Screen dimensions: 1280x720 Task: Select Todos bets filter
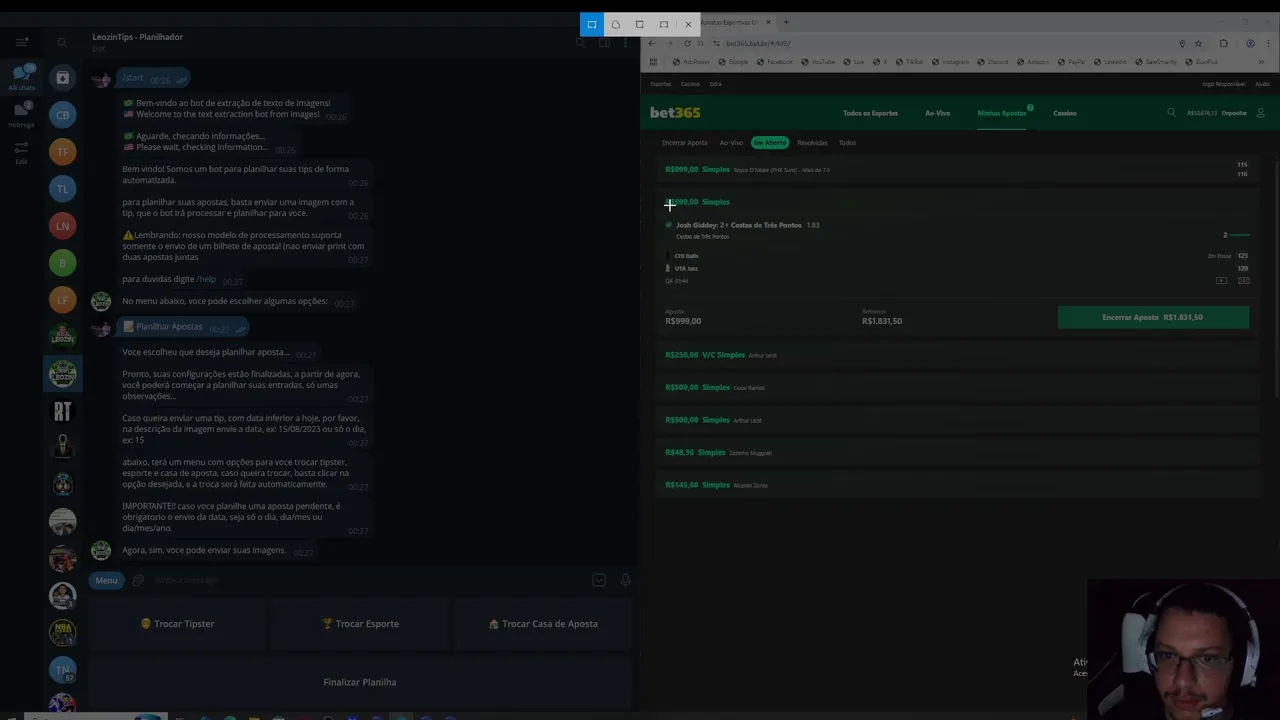point(847,143)
